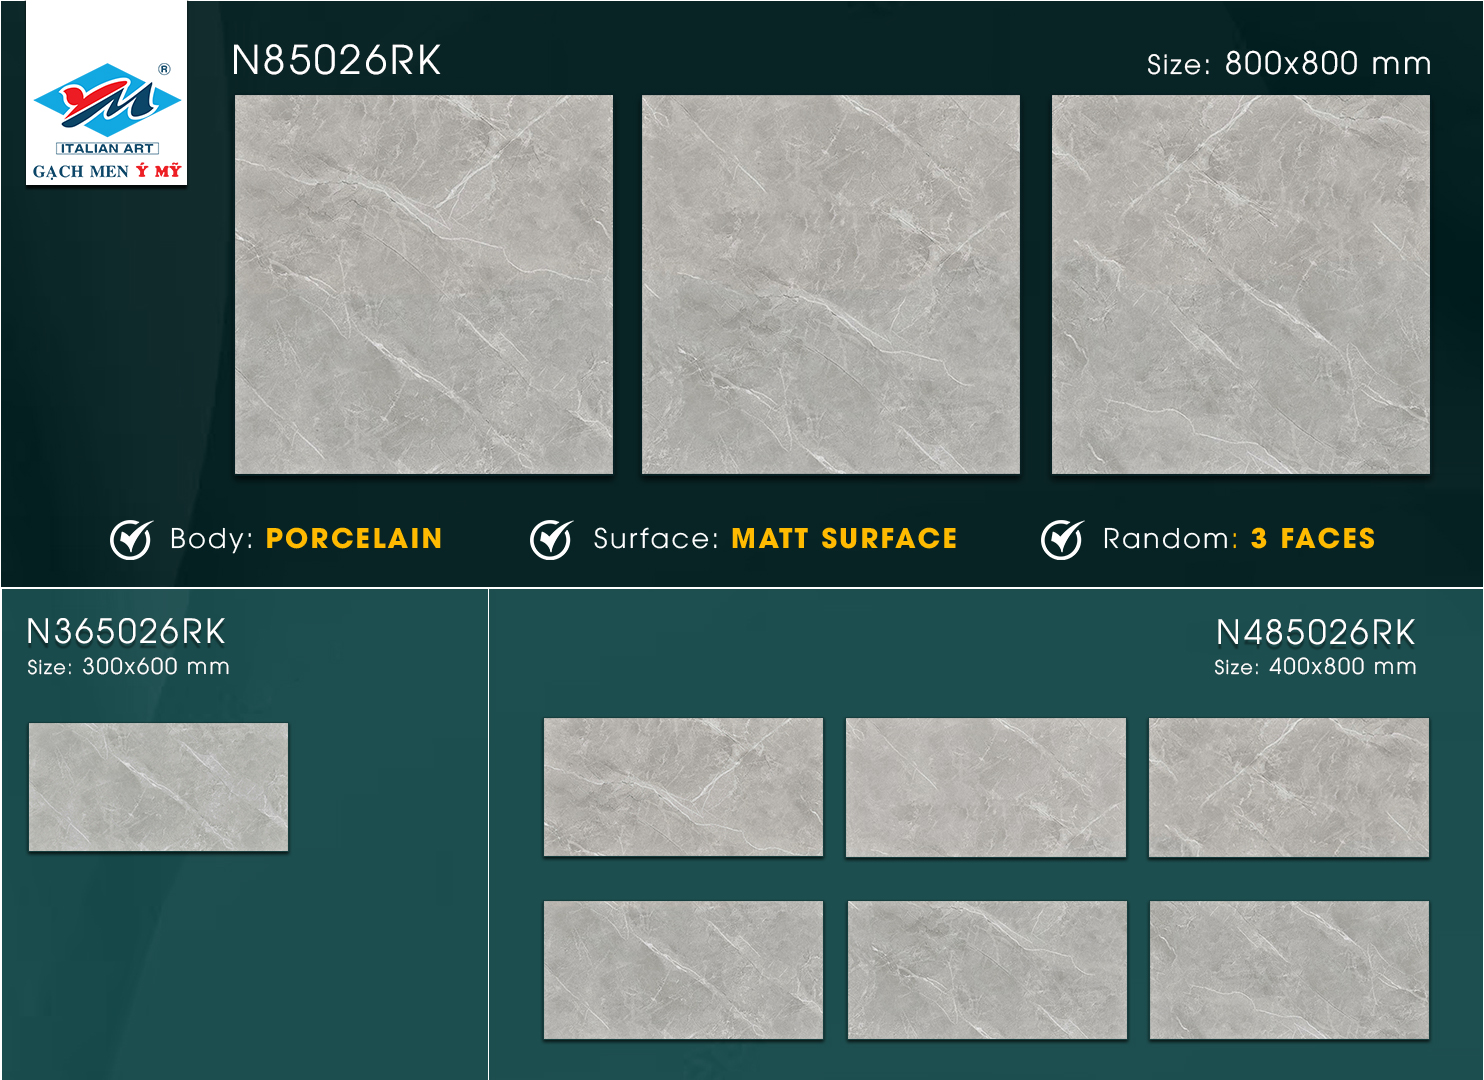
Task: Open the bottom-middle 400x800 tile image
Action: [987, 970]
